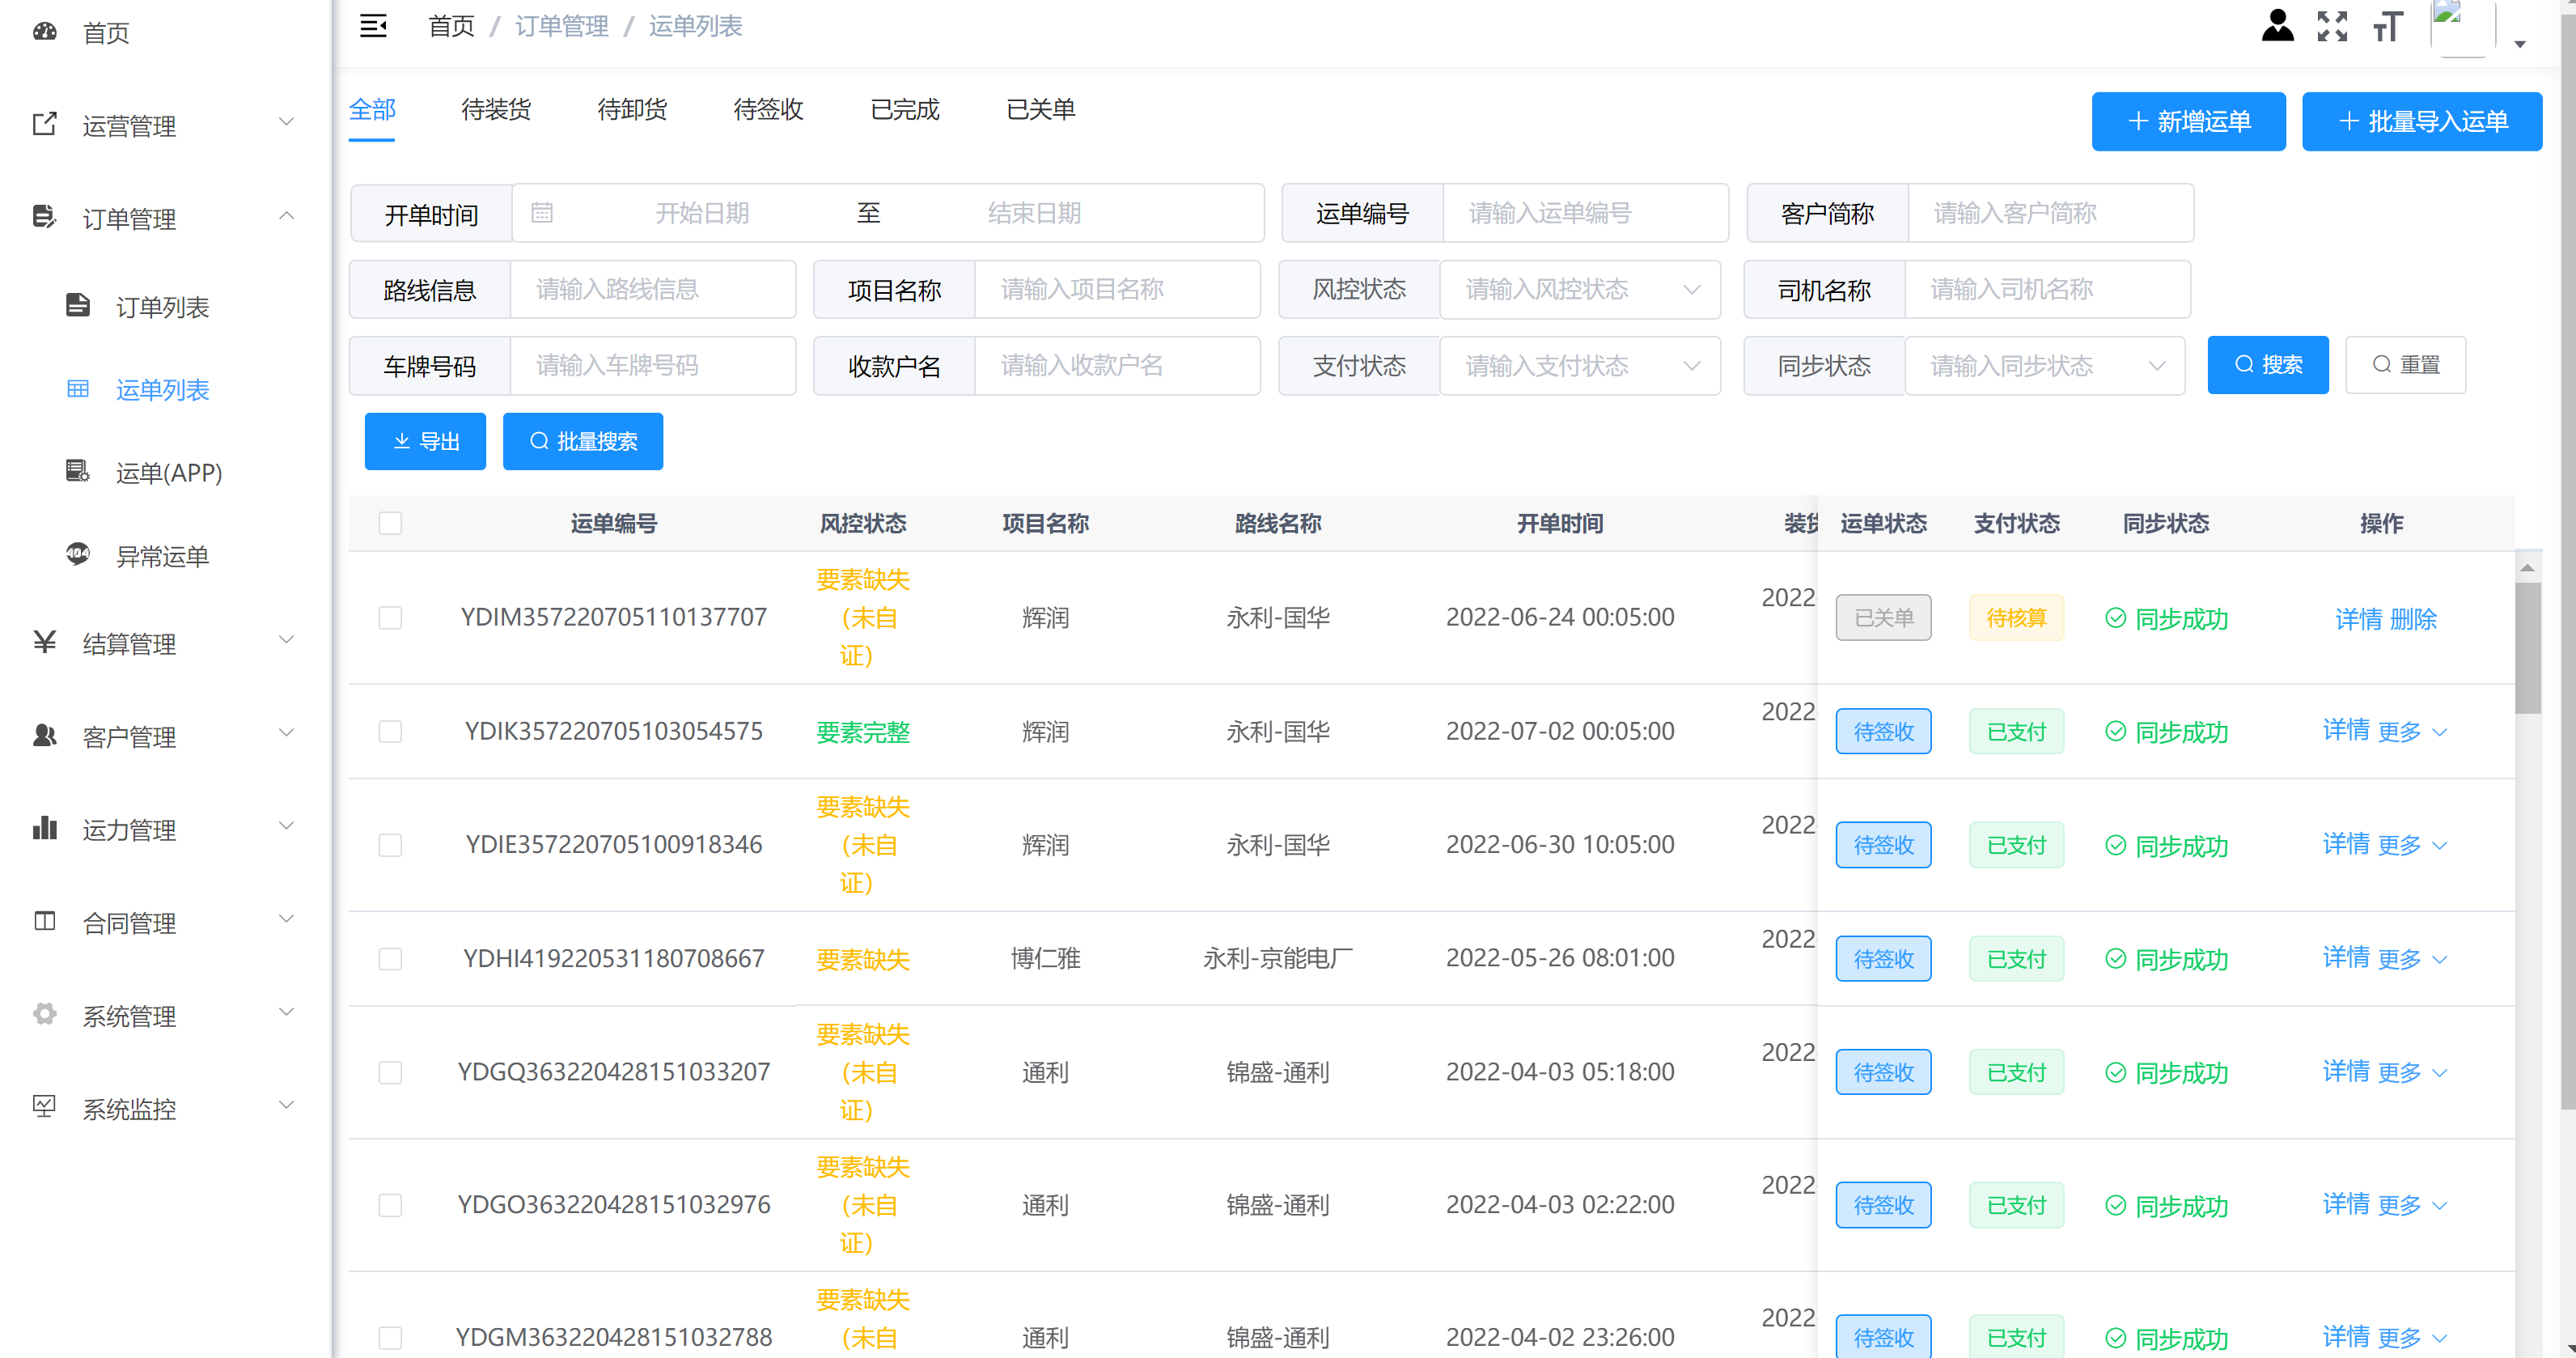The width and height of the screenshot is (2576, 1358).
Task: Click the 合同管理 sidebar icon
Action: pyautogui.click(x=45, y=920)
